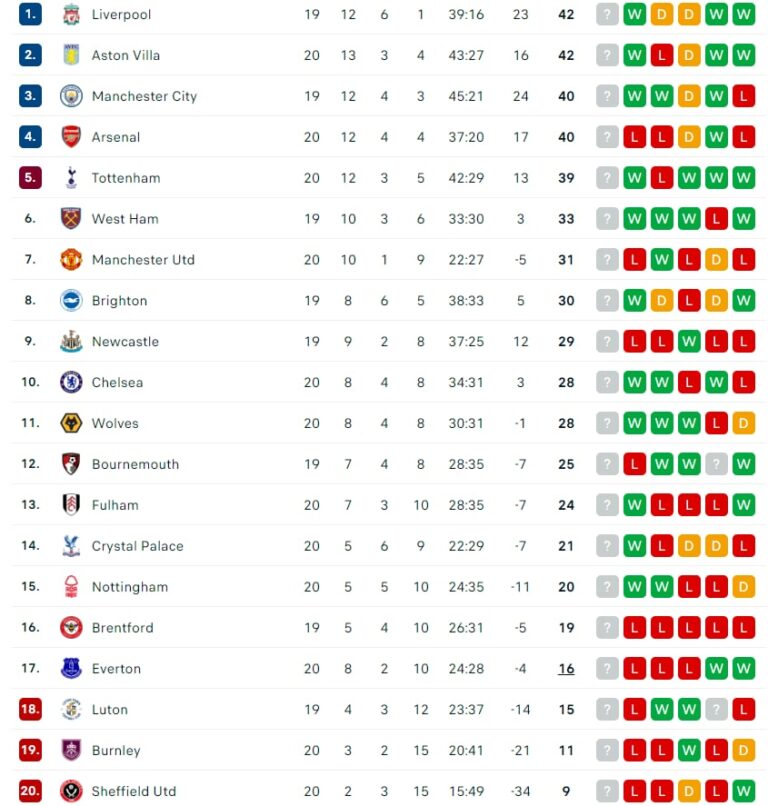Viewport: 768px width, 806px height.
Task: Click Burnley's orange D form badge
Action: click(x=743, y=750)
